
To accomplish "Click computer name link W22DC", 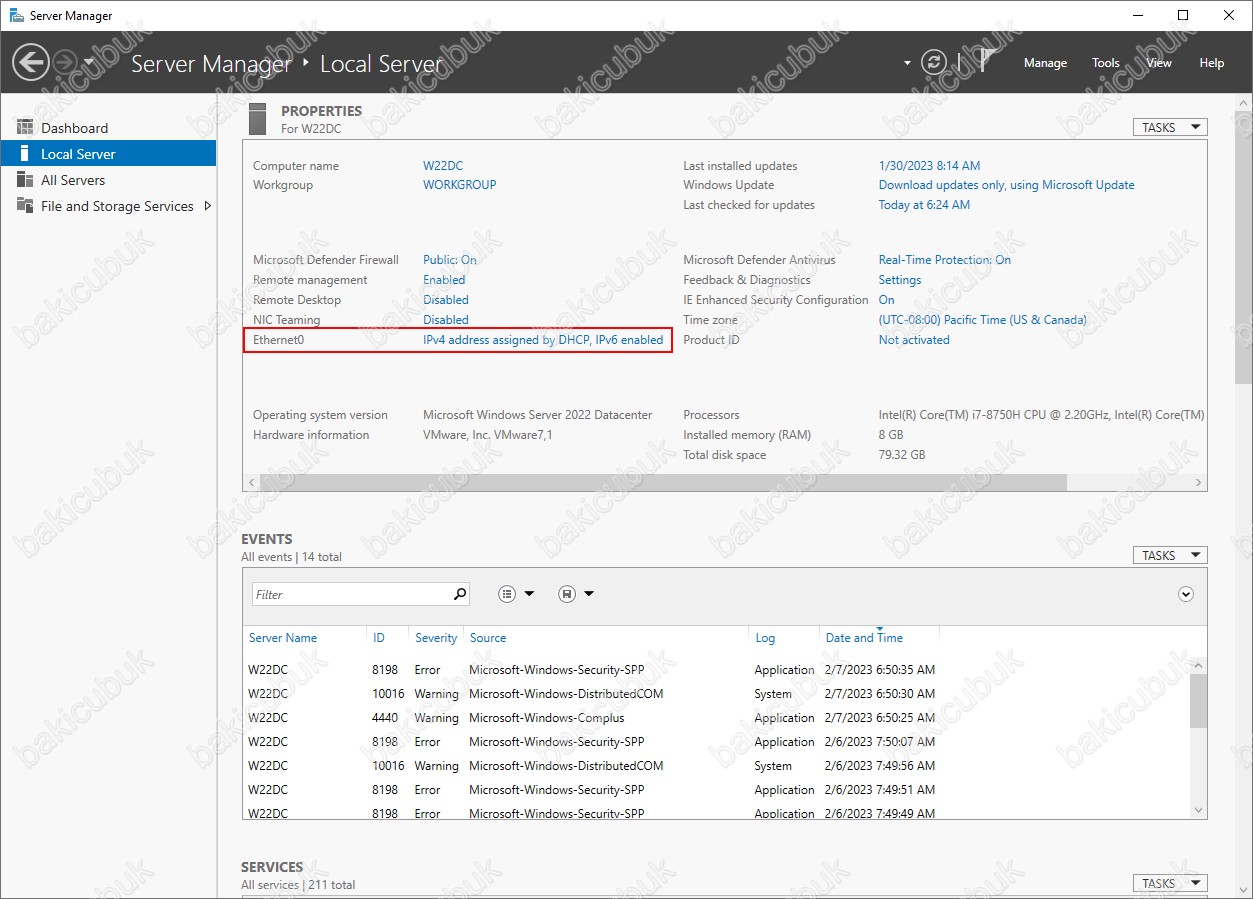I will [x=443, y=166].
